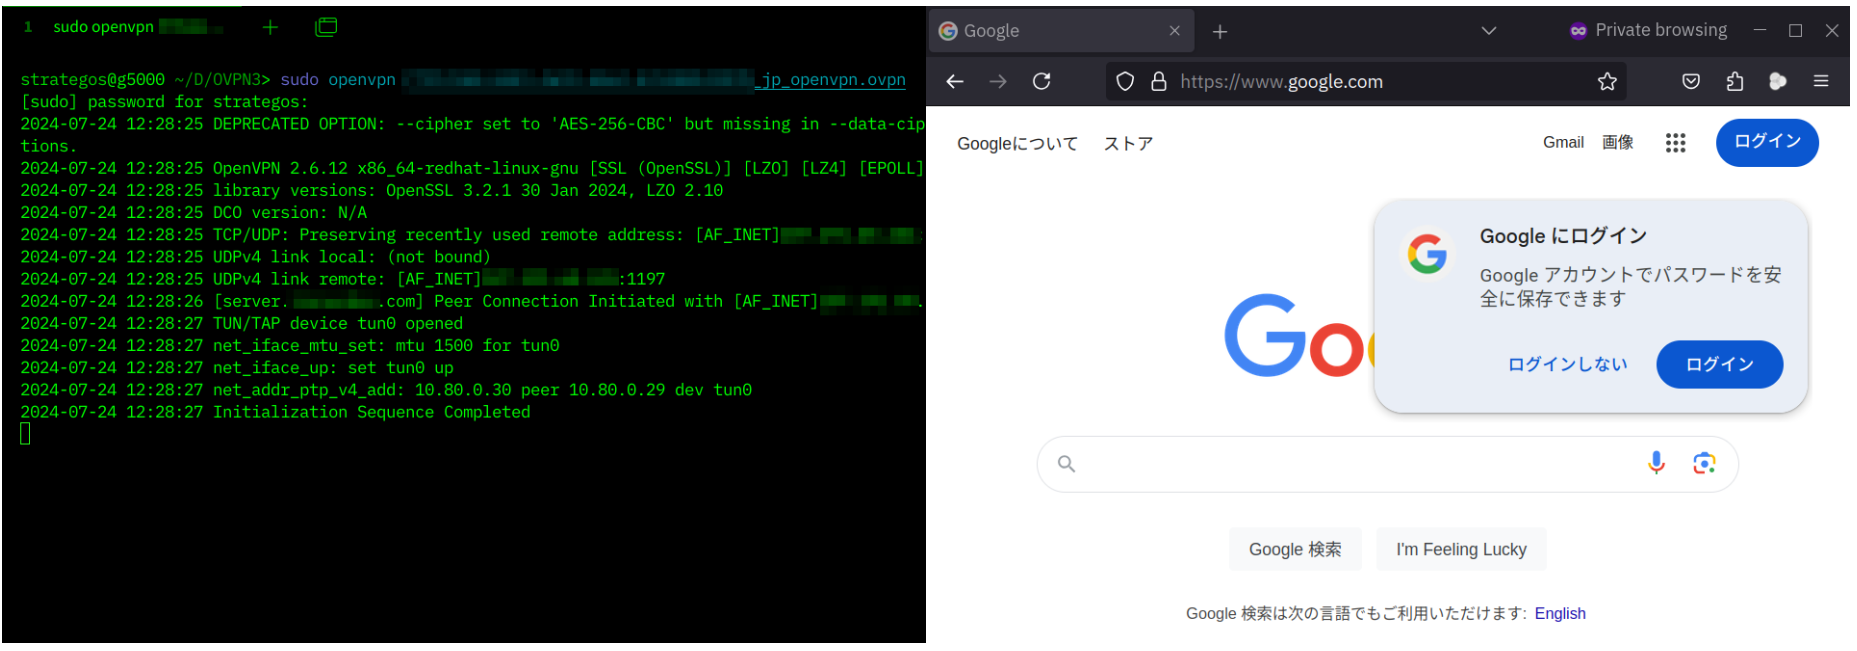This screenshot has height=651, width=1857.
Task: Start voice search with microphone icon
Action: (x=1656, y=463)
